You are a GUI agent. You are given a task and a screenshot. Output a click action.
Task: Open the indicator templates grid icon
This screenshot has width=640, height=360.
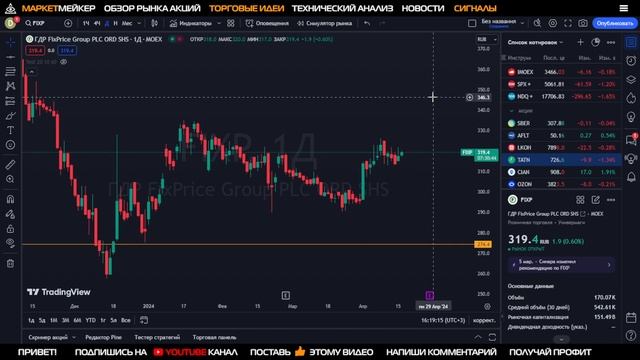[231, 23]
